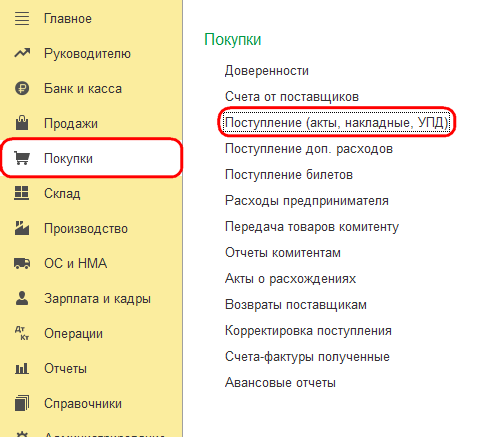485x437 pixels.
Task: Click the factory icon for Производство
Action: pyautogui.click(x=22, y=228)
